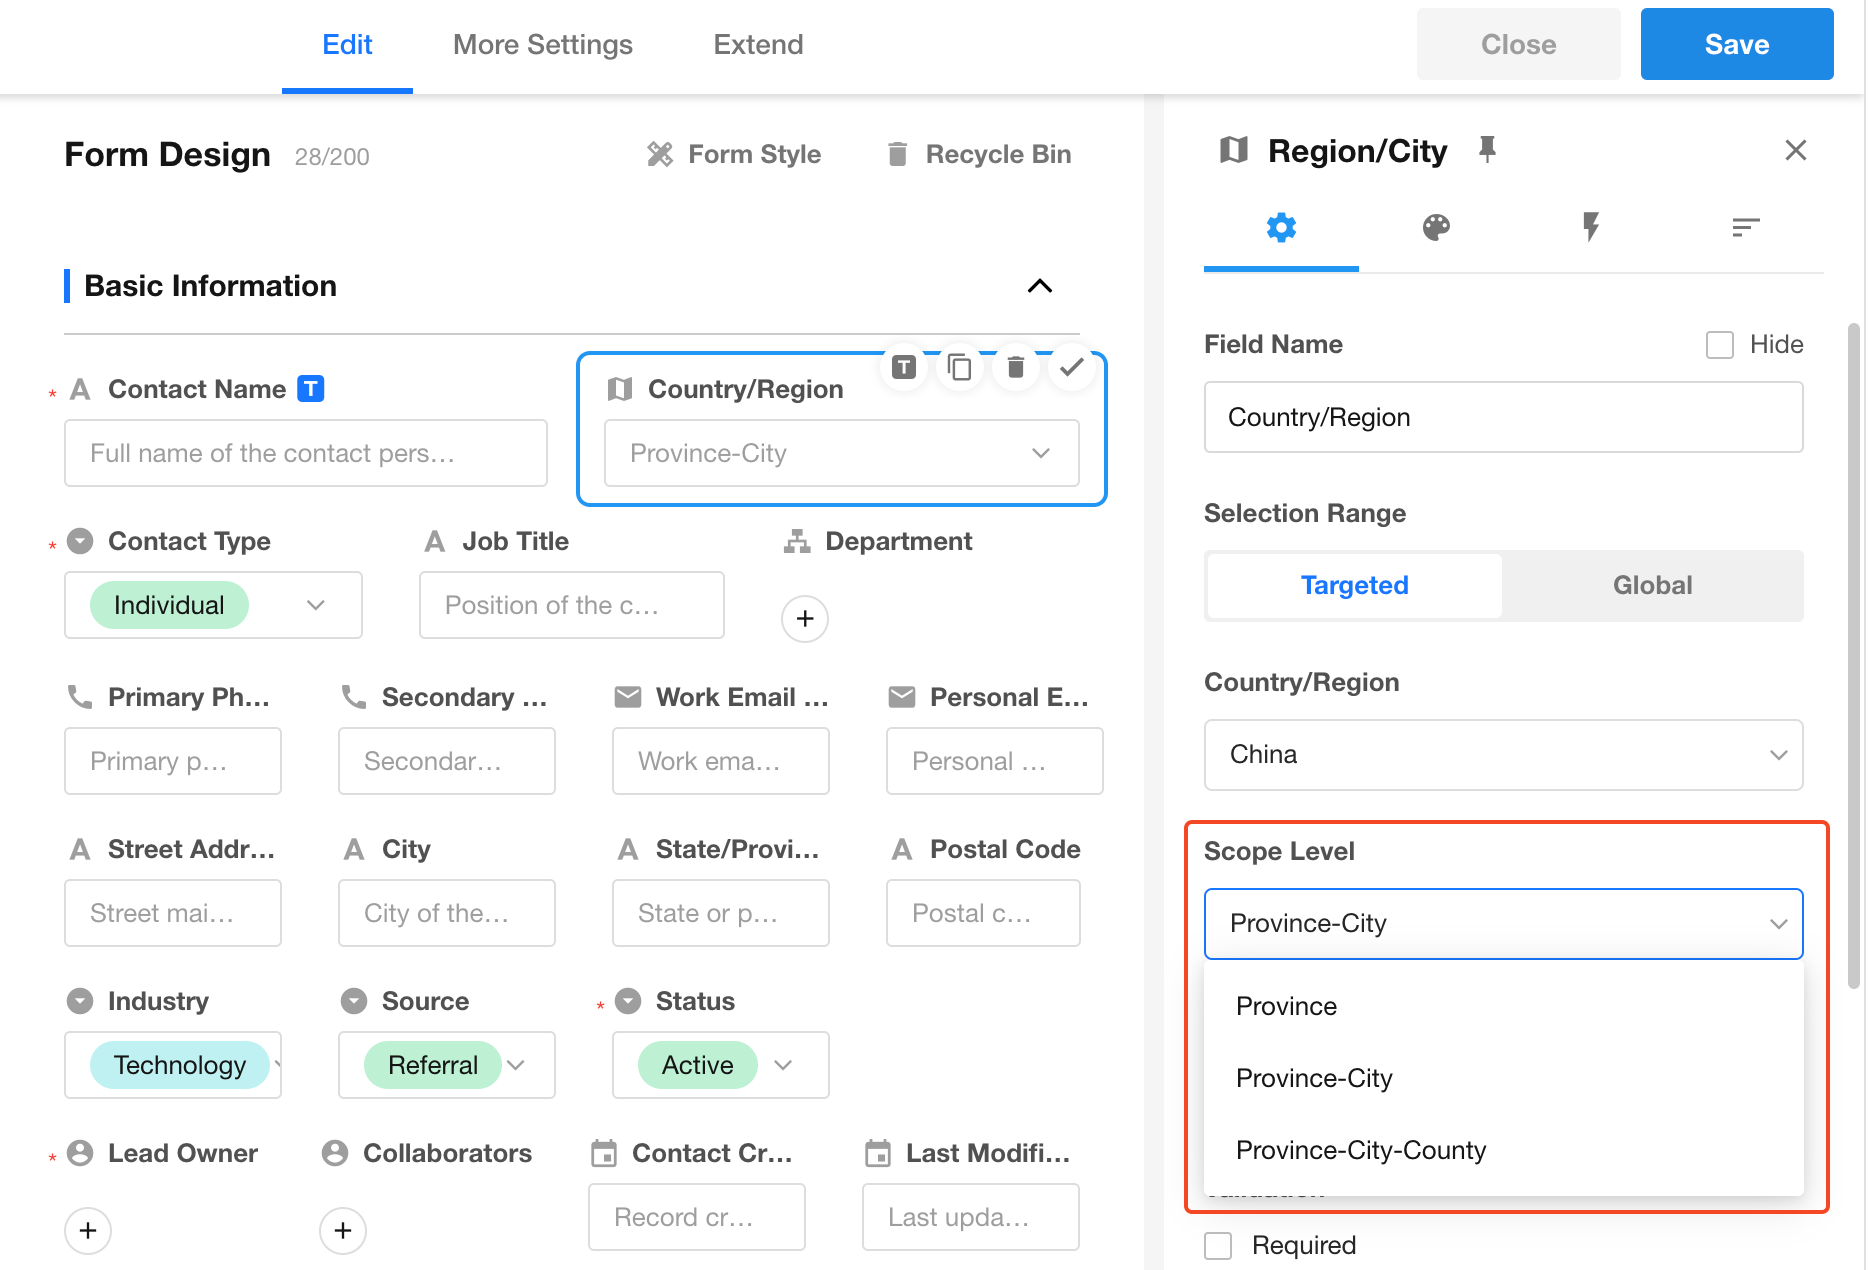Open the Recycle Bin

pyautogui.click(x=979, y=154)
